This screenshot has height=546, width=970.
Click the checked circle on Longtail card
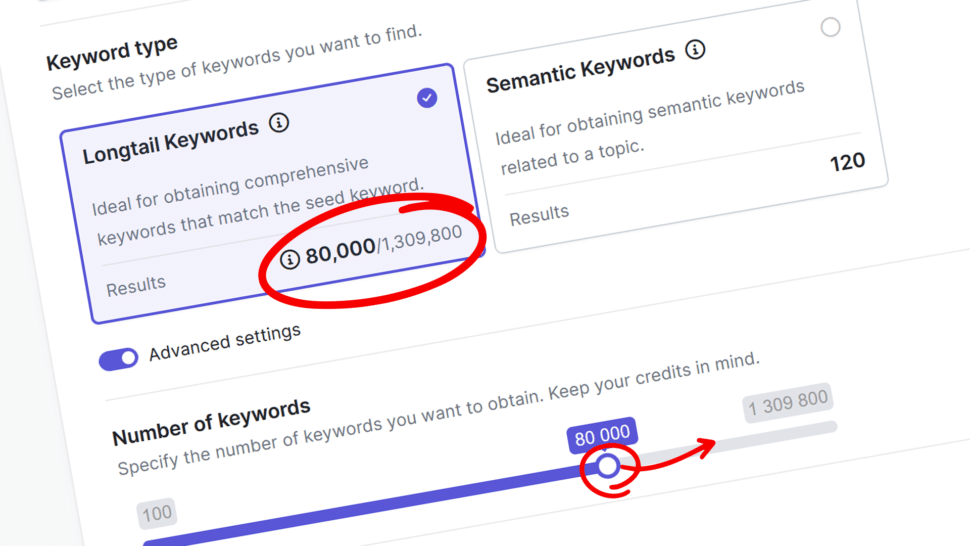point(427,98)
